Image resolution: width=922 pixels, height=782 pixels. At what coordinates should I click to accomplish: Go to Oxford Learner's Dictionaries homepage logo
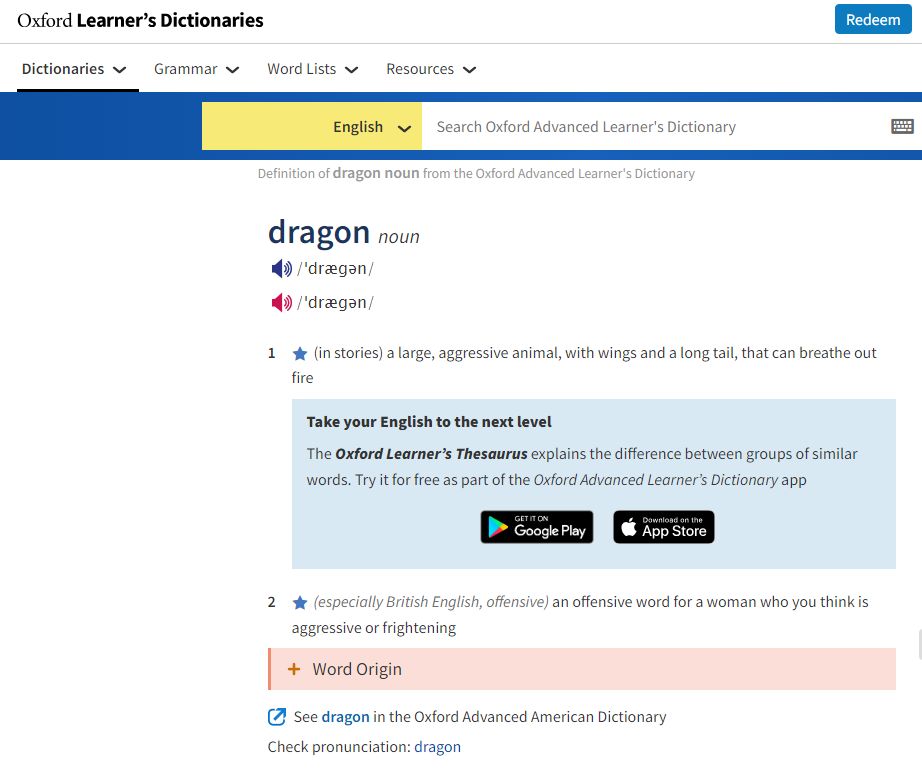[x=141, y=20]
